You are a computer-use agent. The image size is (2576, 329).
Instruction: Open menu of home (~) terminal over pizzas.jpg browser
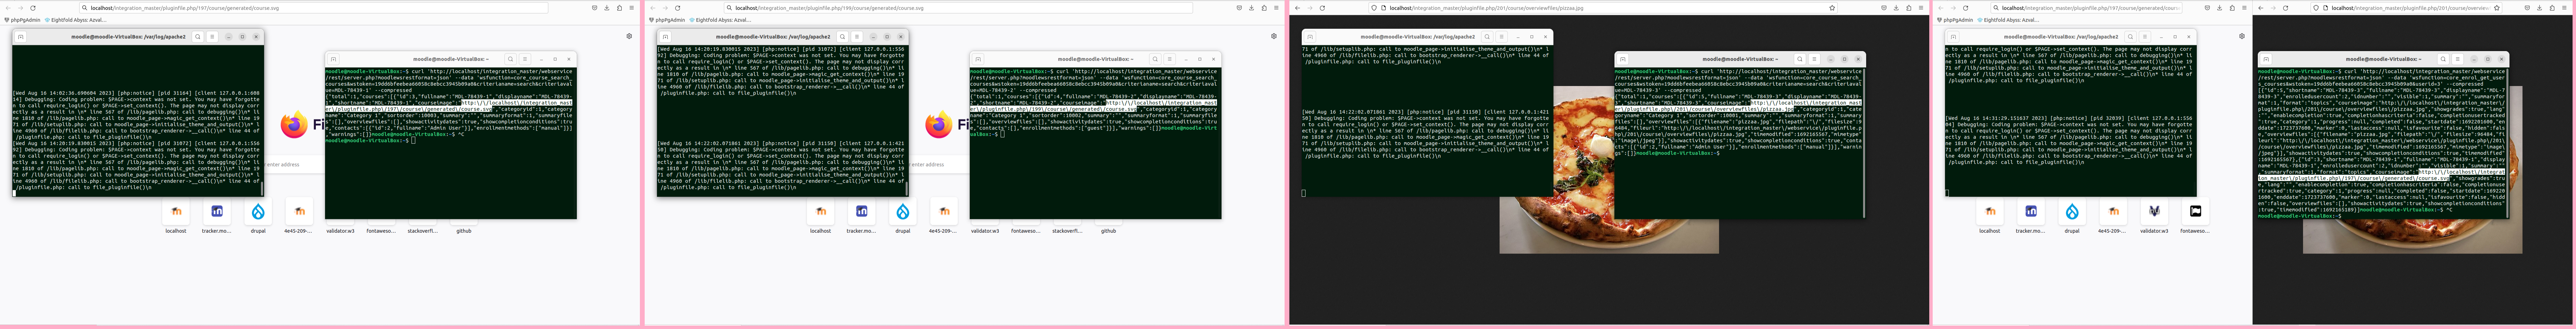point(1814,59)
